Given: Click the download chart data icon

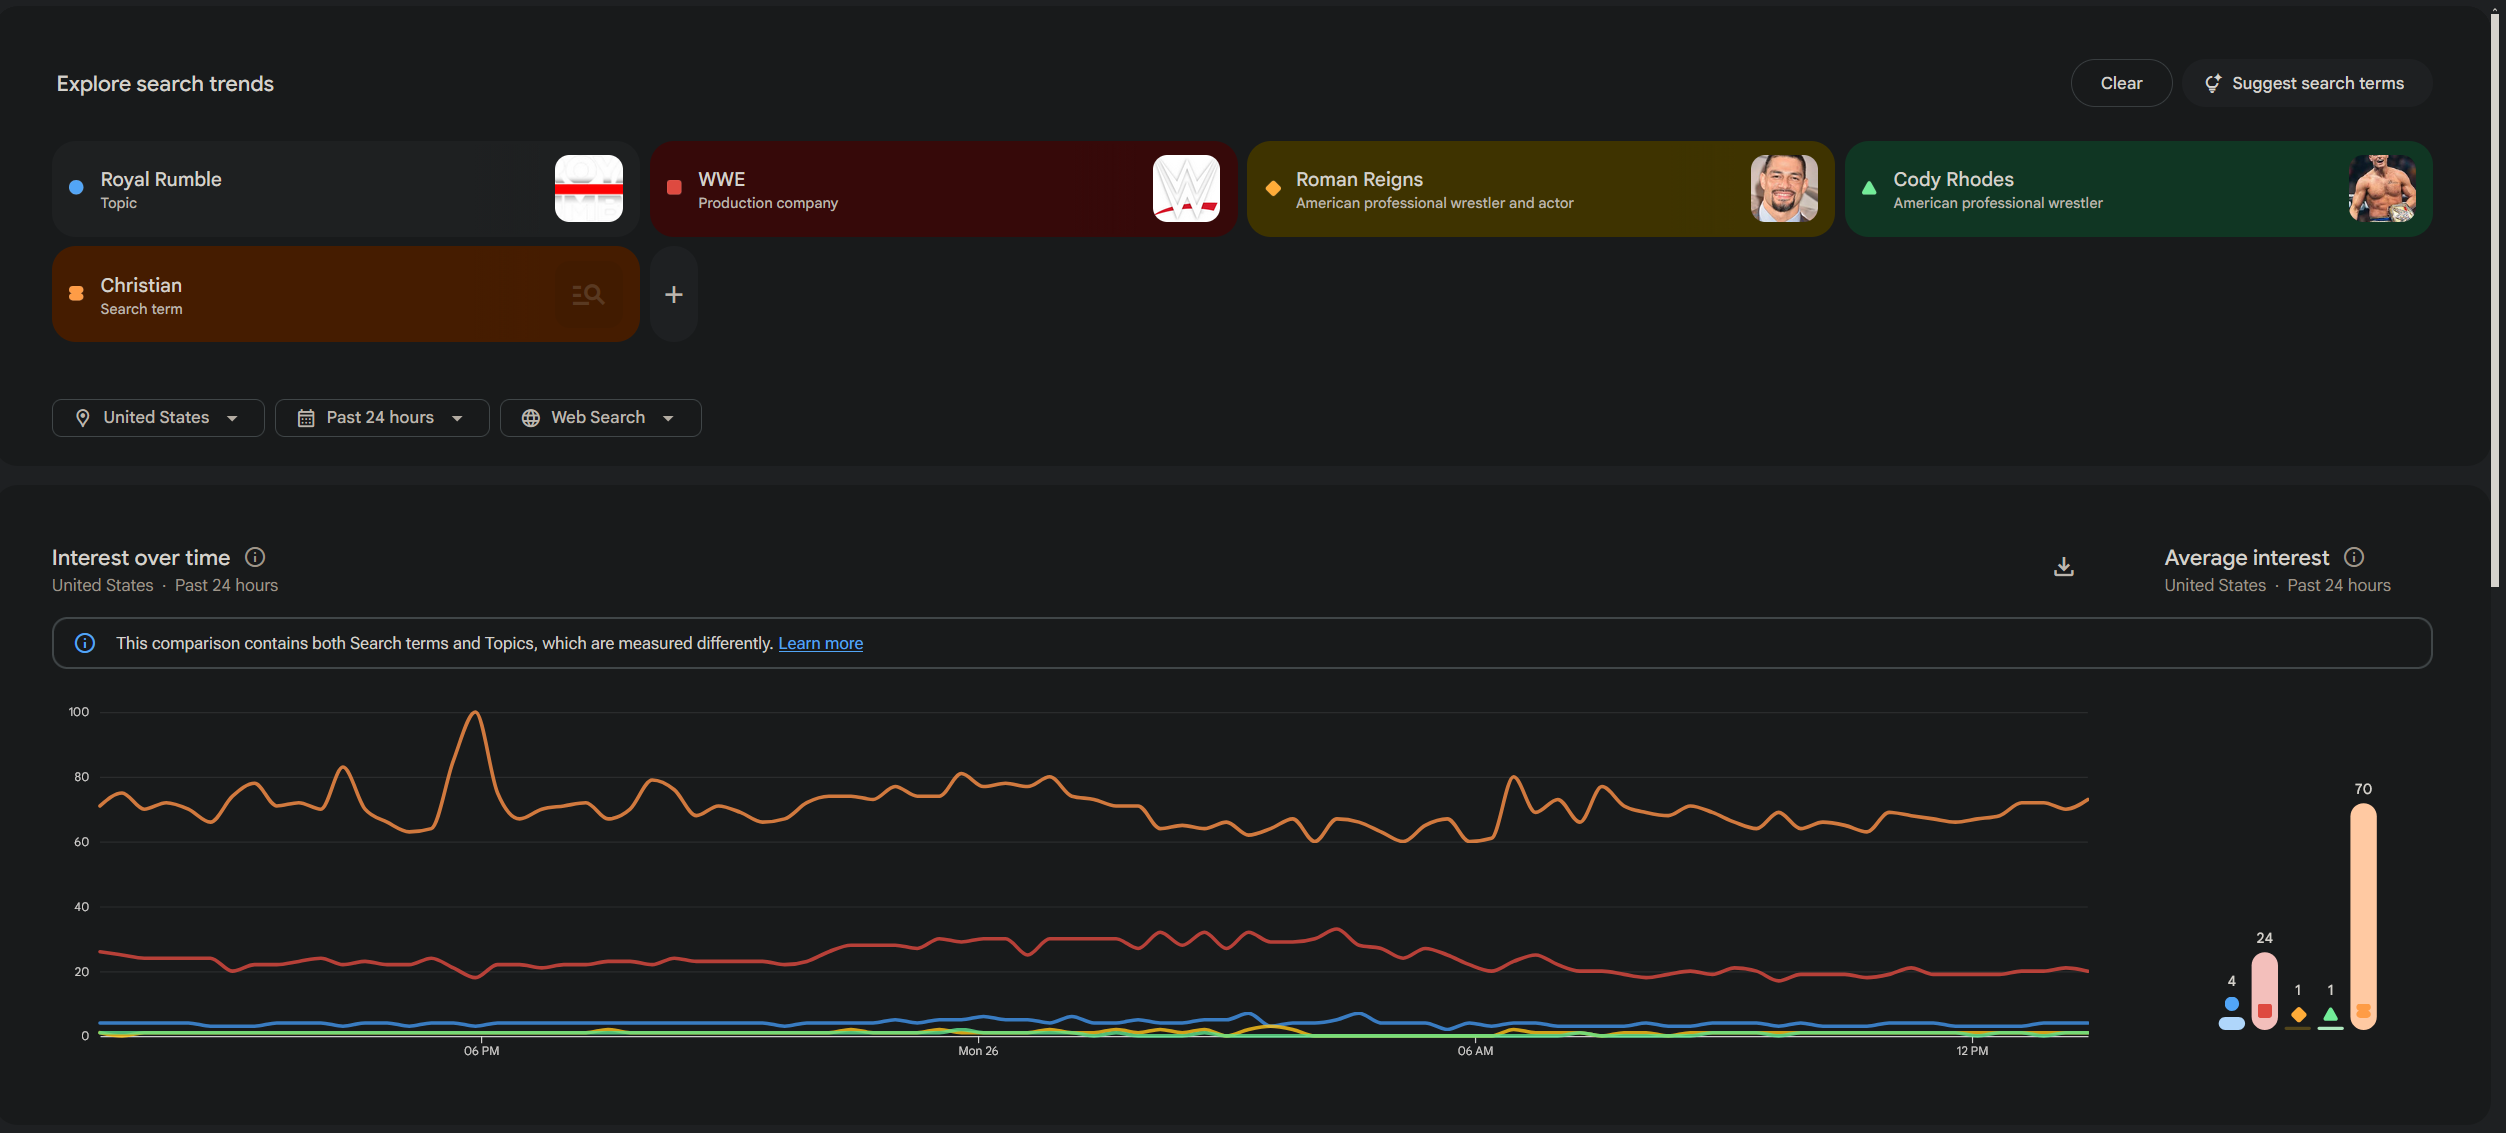Looking at the screenshot, I should pos(2063,567).
